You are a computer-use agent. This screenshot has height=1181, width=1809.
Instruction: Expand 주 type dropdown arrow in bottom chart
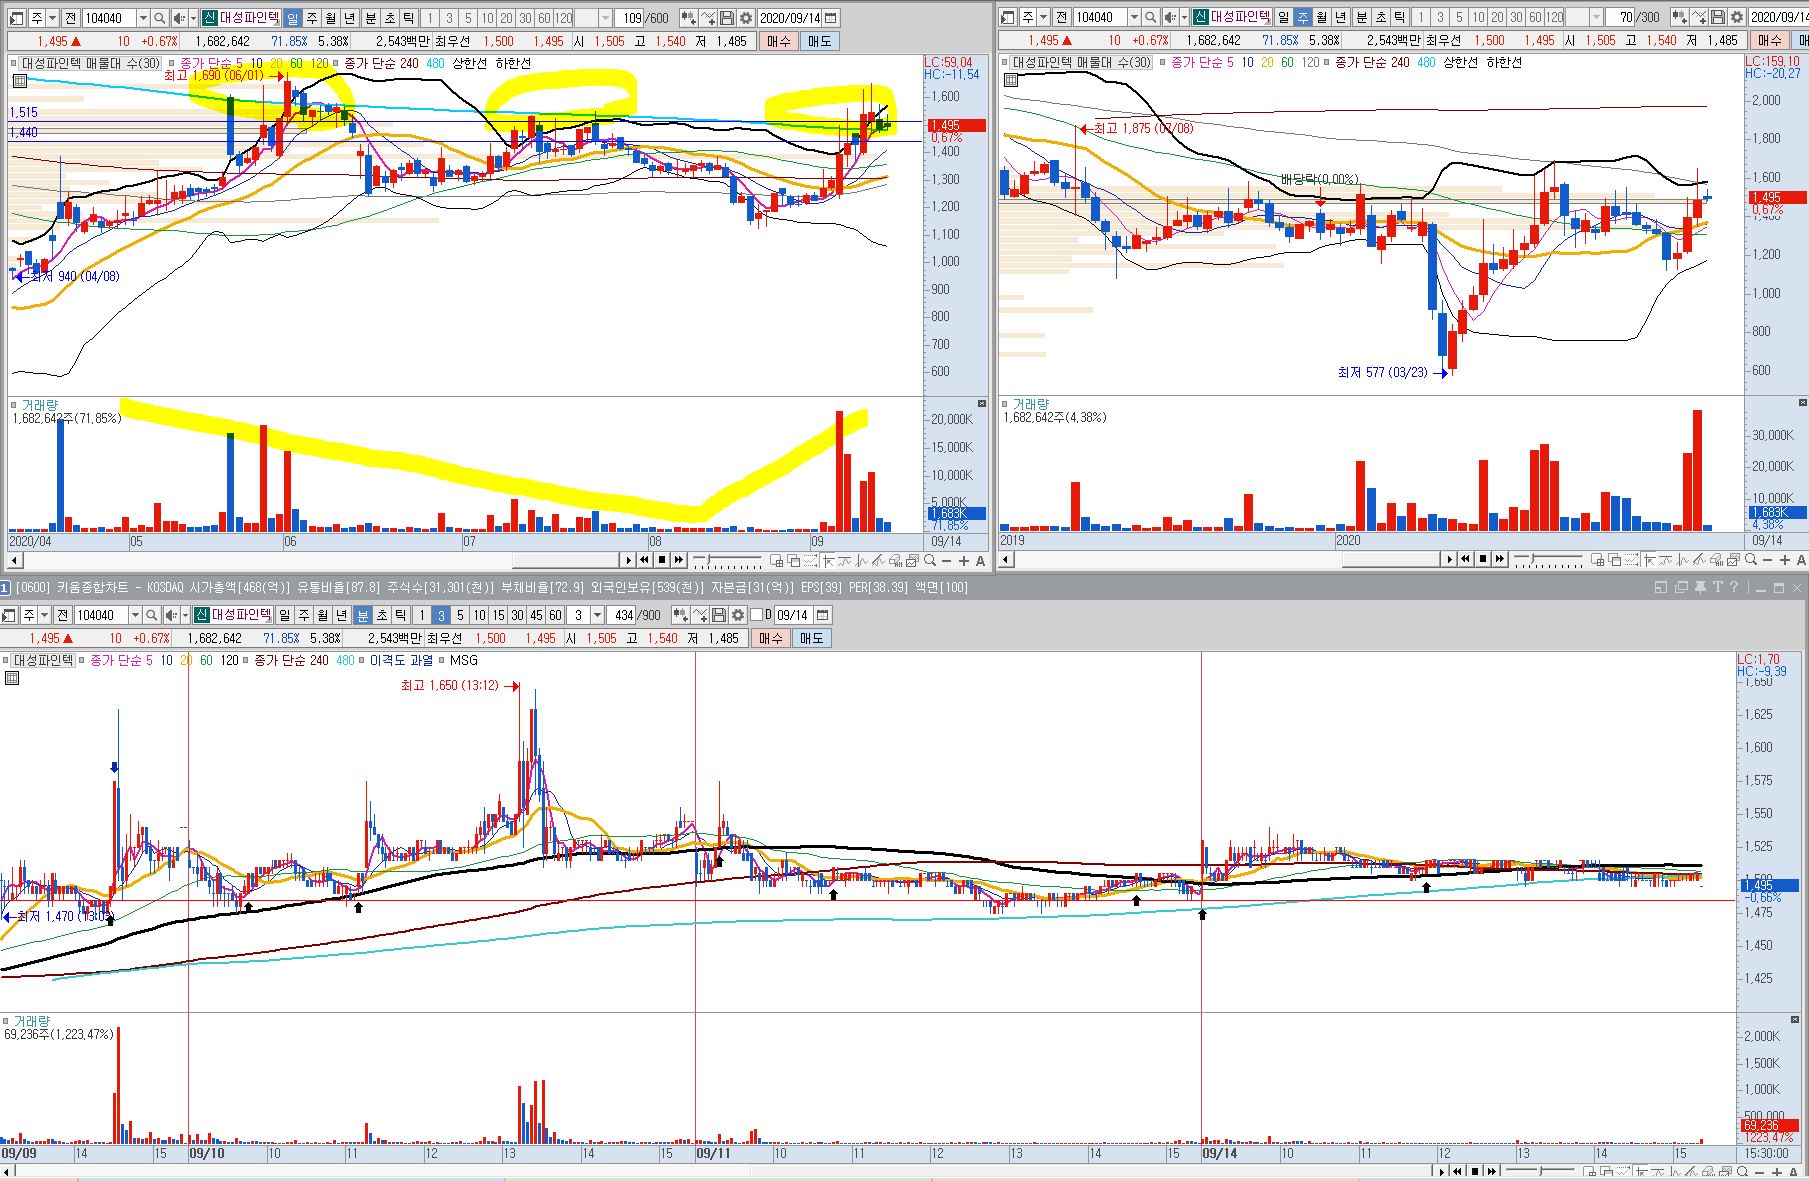point(44,615)
